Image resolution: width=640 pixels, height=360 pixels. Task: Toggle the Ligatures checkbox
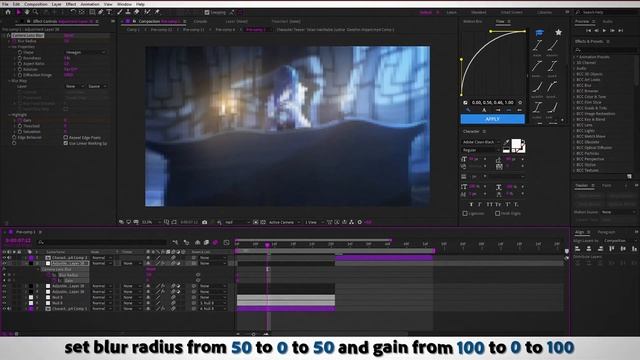tap(465, 213)
